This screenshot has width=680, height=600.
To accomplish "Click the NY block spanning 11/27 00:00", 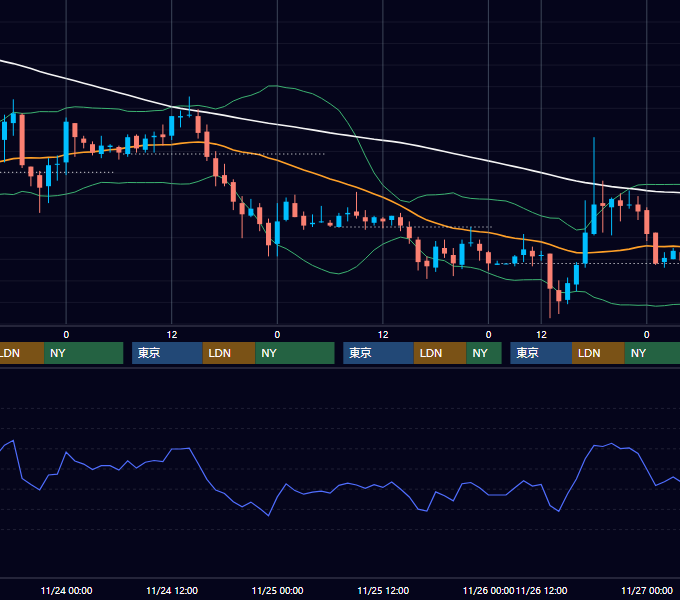I will [x=652, y=353].
